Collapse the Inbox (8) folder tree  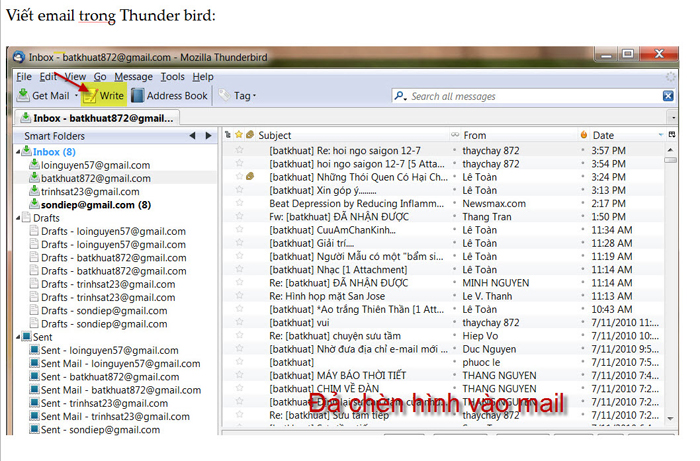click(x=18, y=152)
